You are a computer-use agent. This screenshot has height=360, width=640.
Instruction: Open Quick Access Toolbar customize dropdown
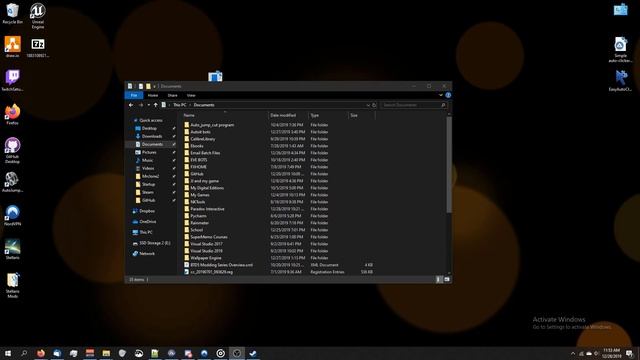tap(154, 86)
